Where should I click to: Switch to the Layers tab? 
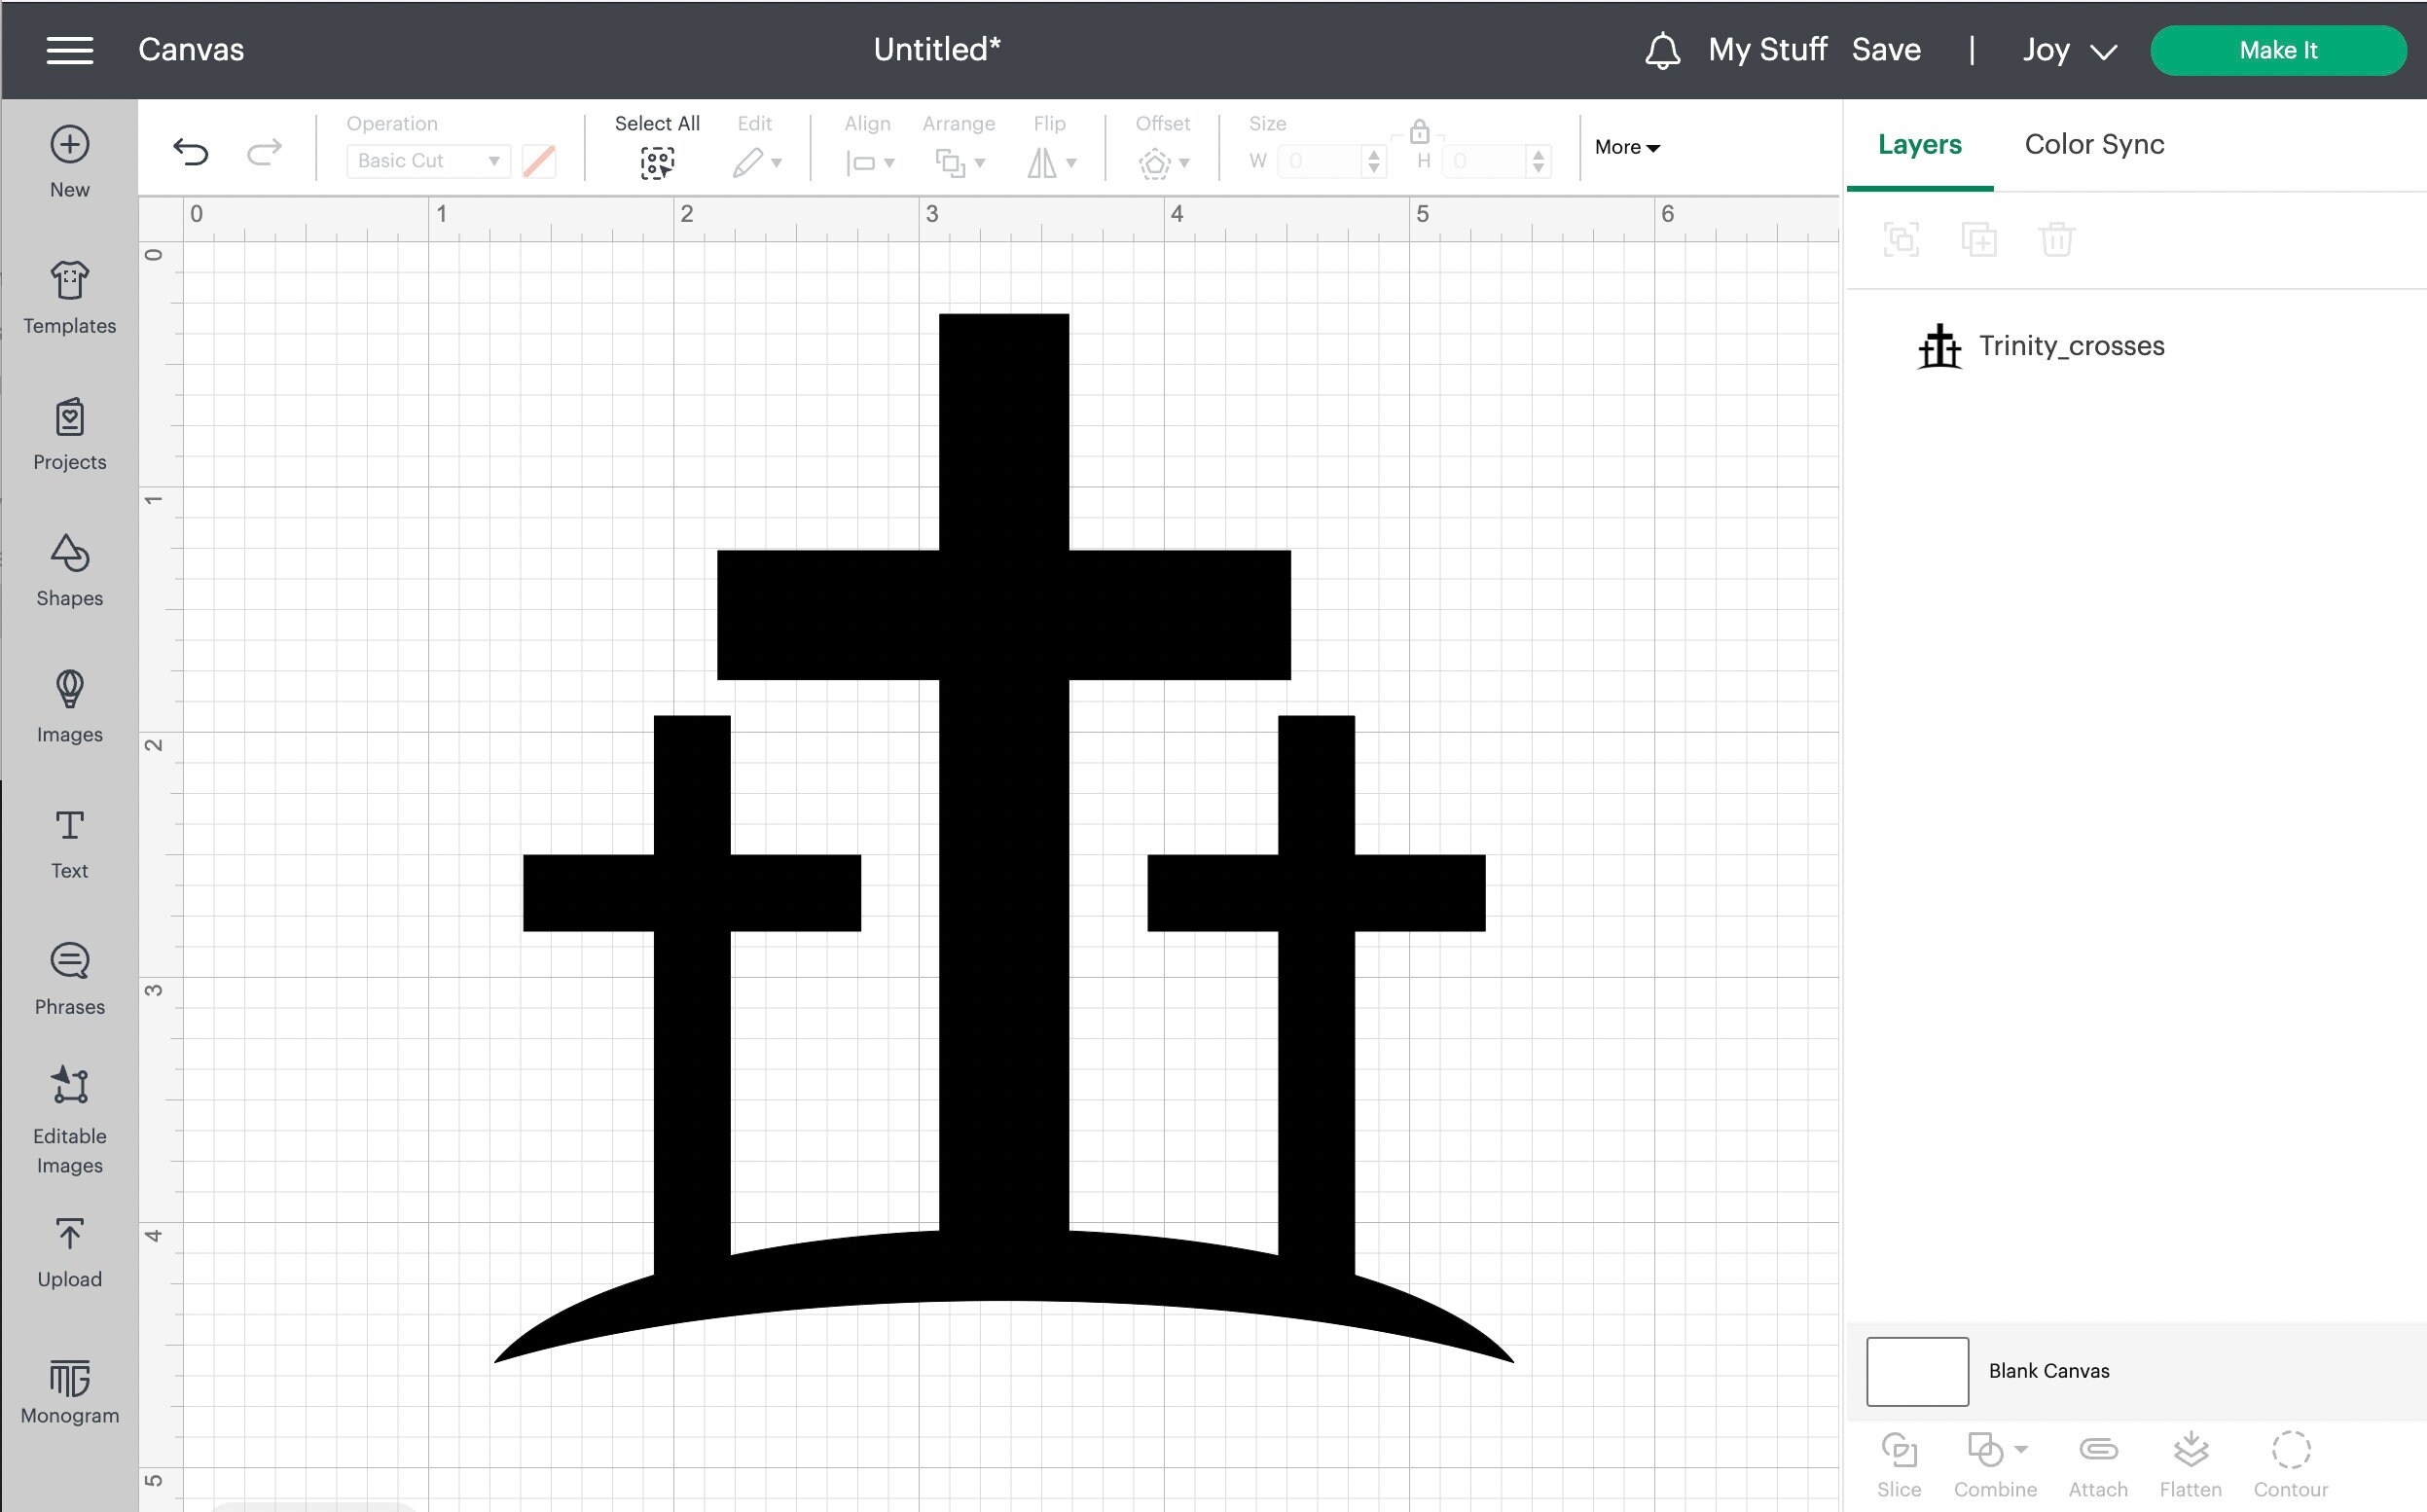(1918, 144)
